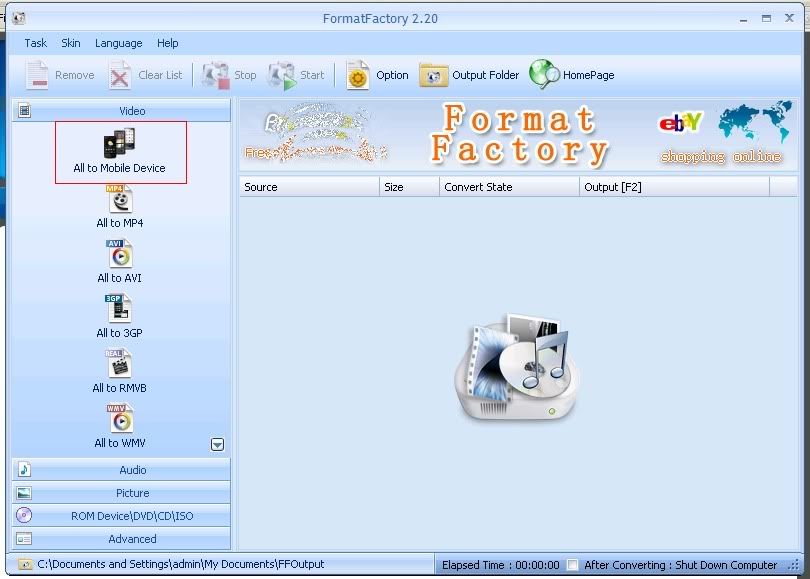Click the All to WMV label
This screenshot has width=810, height=579.
pos(120,443)
